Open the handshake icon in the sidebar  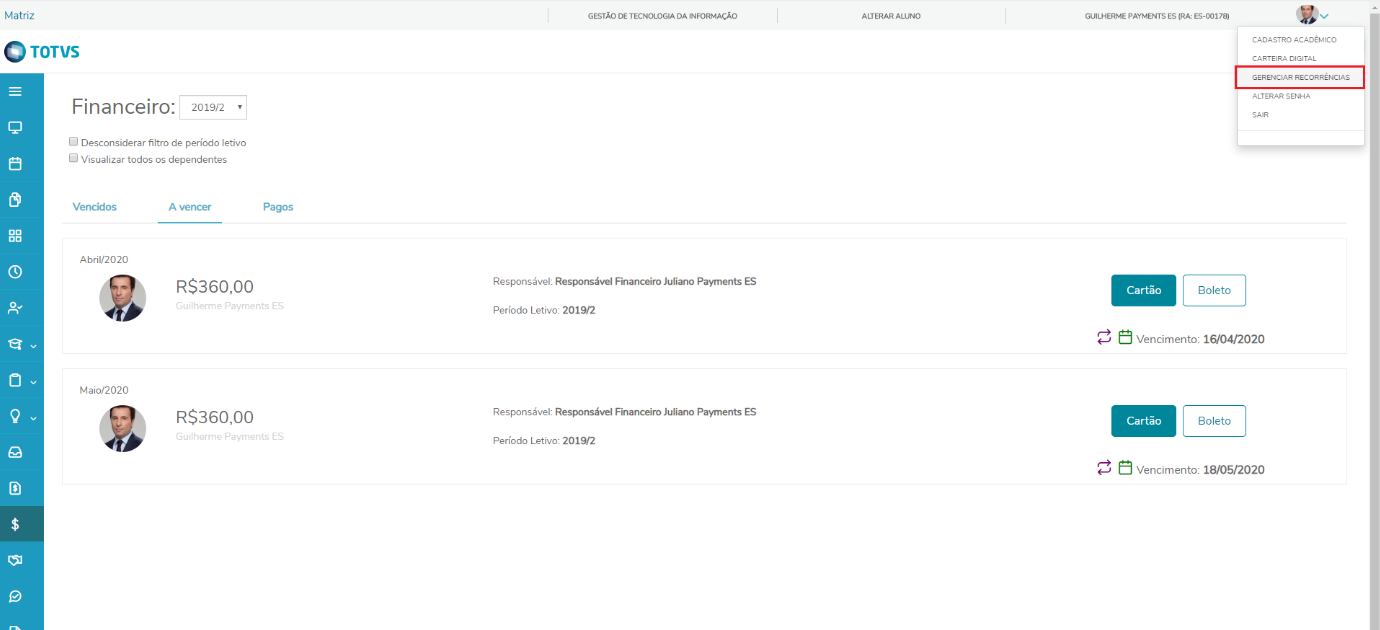point(15,560)
